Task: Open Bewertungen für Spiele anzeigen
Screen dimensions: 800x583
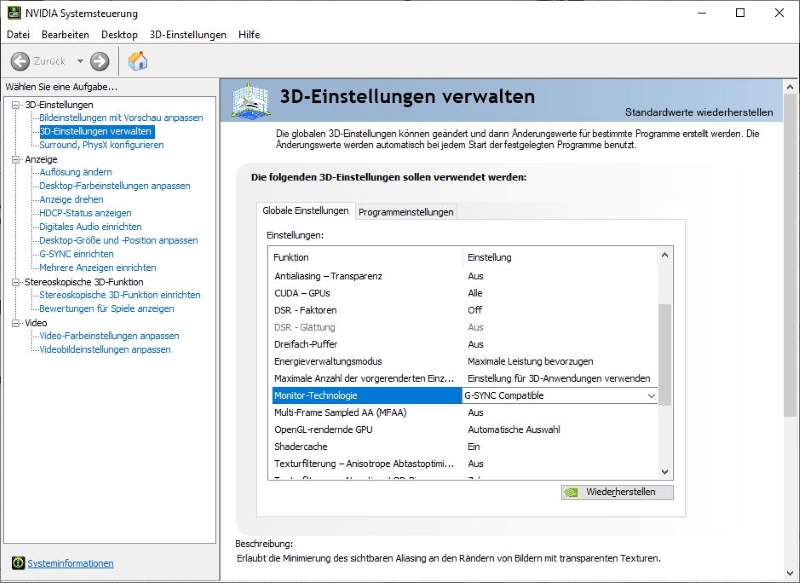Action: pos(107,309)
